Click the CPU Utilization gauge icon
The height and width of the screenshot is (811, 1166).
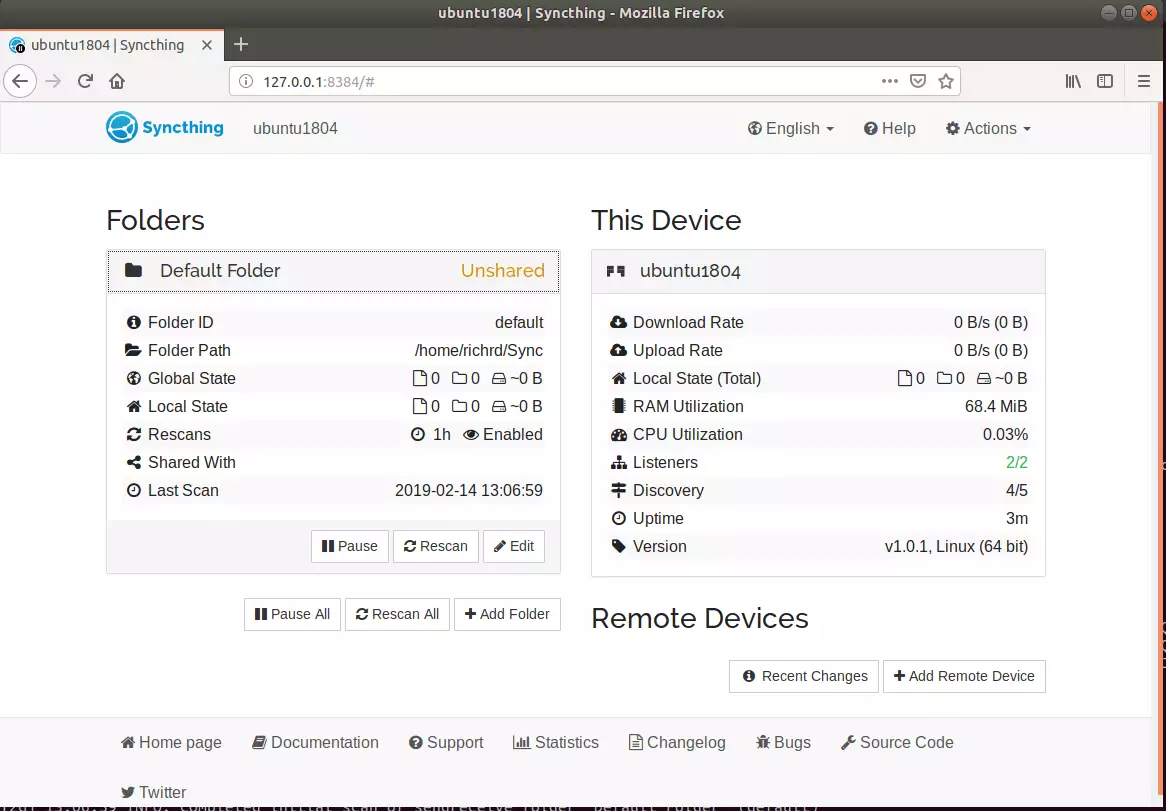pyautogui.click(x=619, y=434)
